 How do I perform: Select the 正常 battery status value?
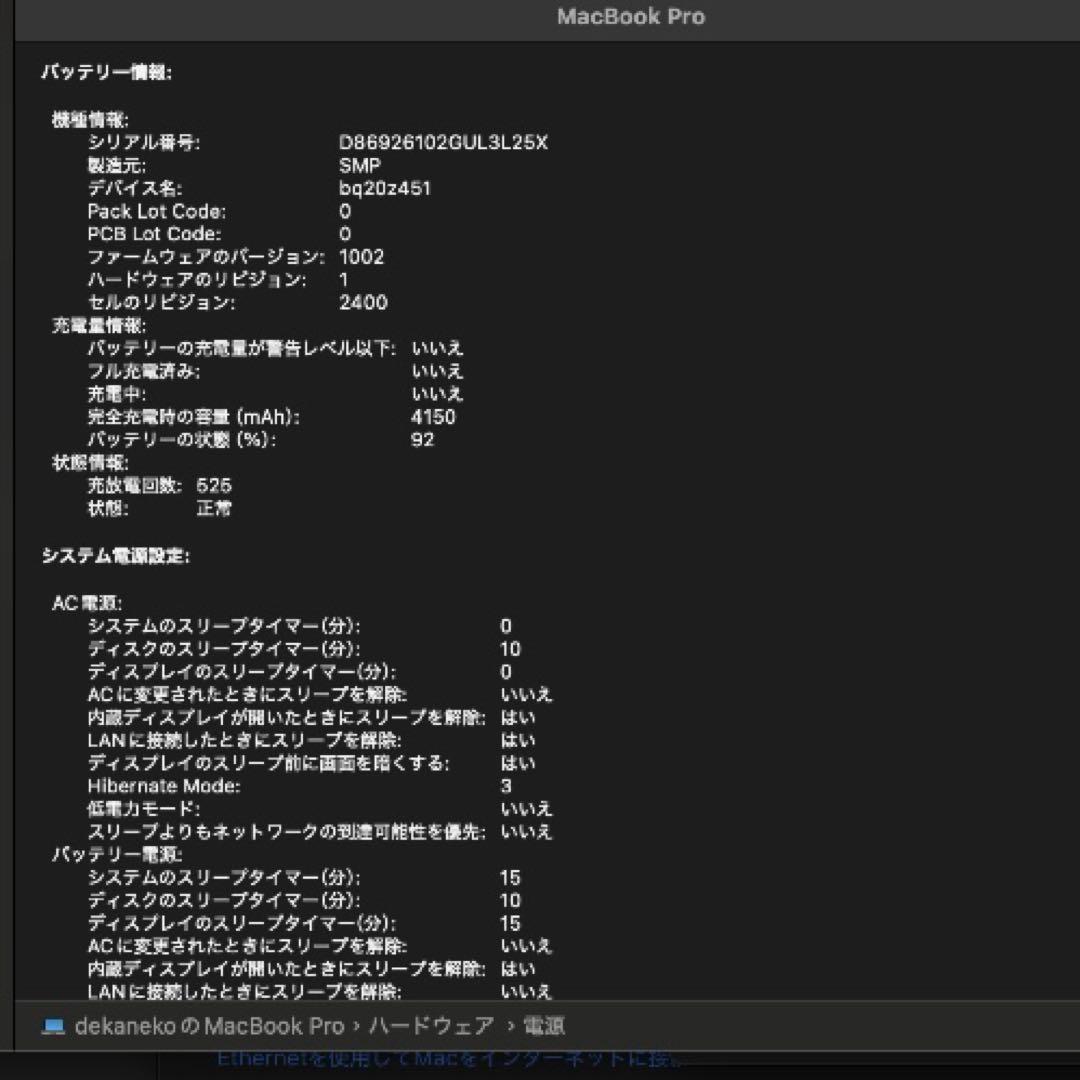tap(214, 508)
